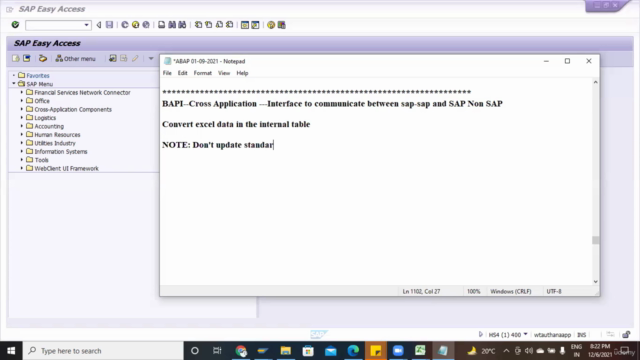Click the Customize Local Layout icon
The width and height of the screenshot is (640, 360).
coord(281,25)
